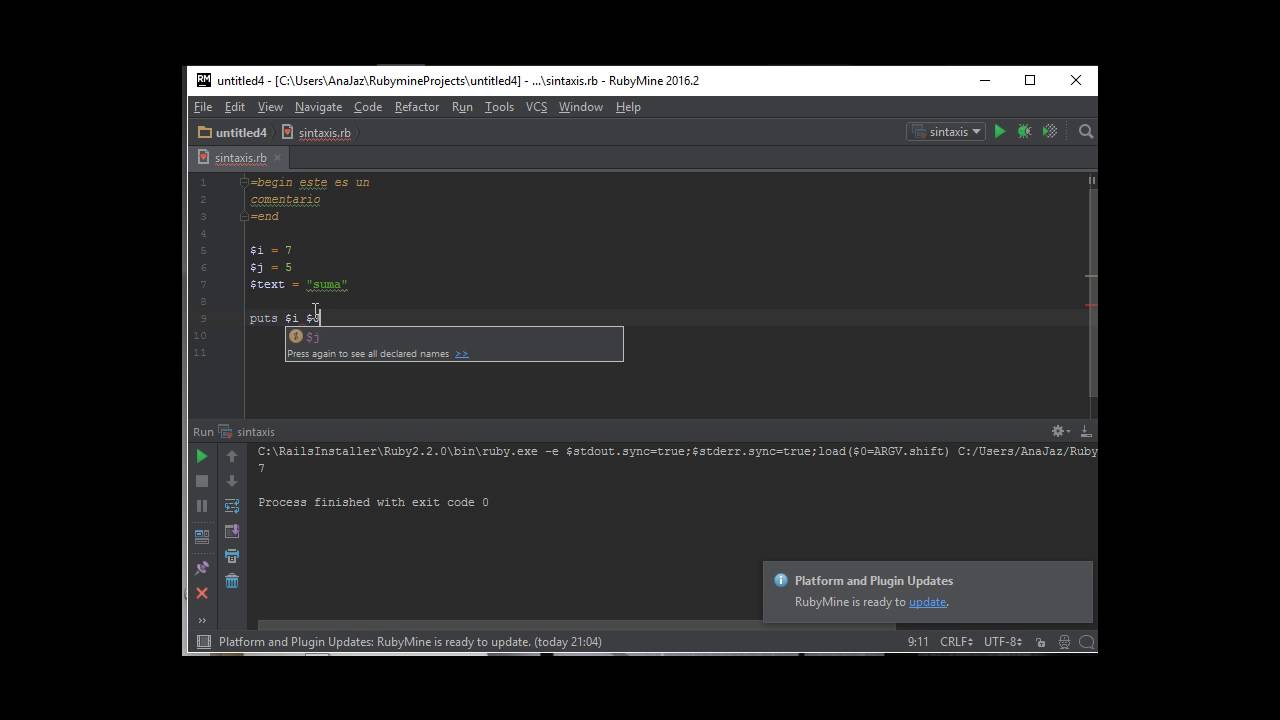Toggle soft-wrap in console output

pos(232,506)
